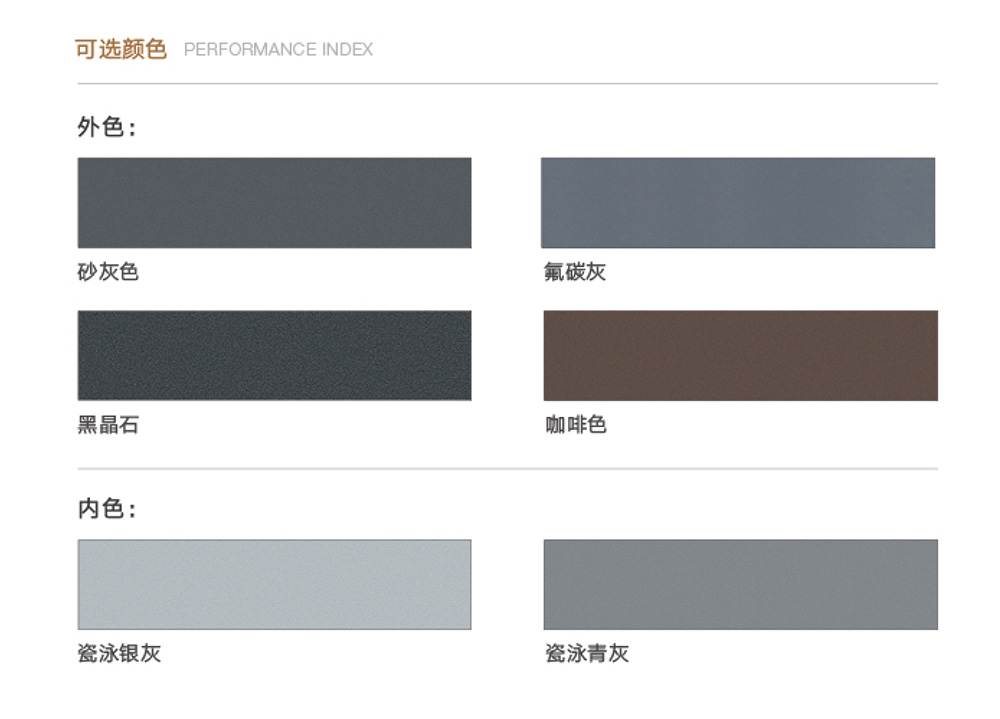Image resolution: width=1000 pixels, height=719 pixels.
Task: Choose the 氟碳灰 exterior color swatch
Action: [x=738, y=203]
